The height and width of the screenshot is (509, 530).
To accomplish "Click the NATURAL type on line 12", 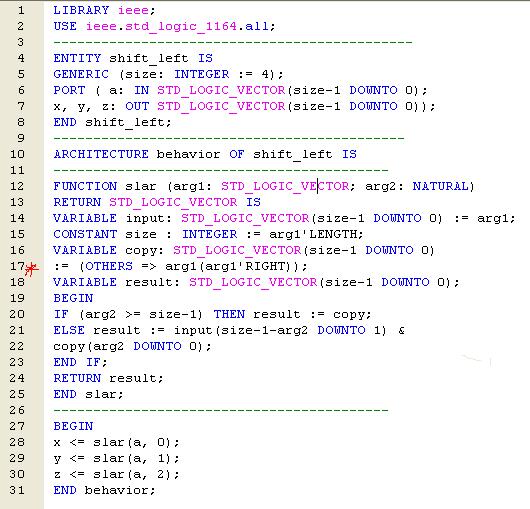I will point(440,186).
